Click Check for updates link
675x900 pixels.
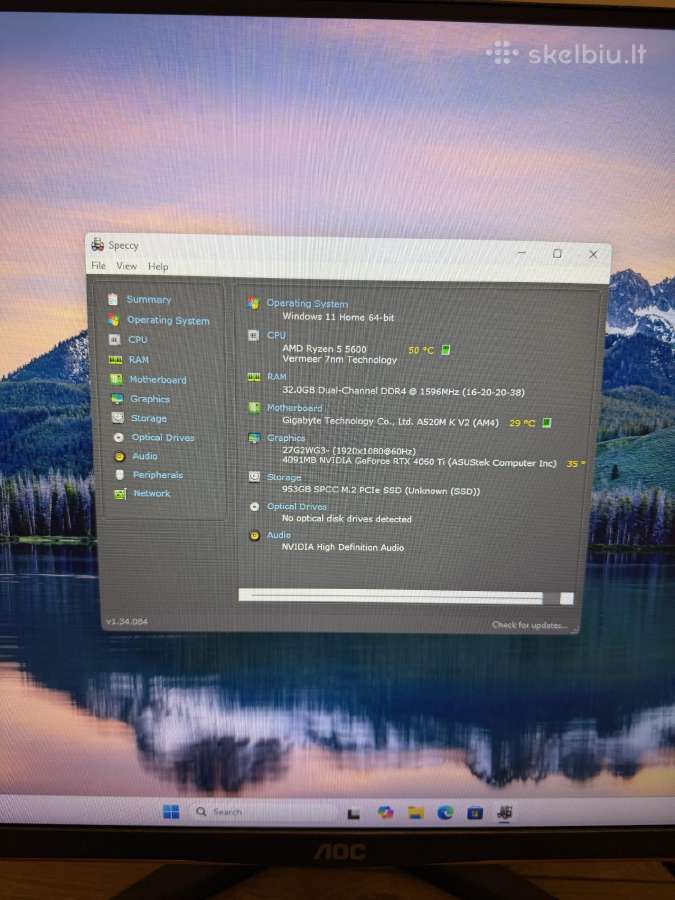[x=529, y=625]
